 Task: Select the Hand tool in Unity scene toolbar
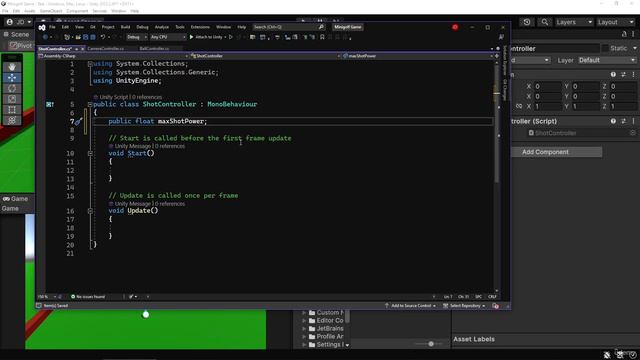(12, 67)
